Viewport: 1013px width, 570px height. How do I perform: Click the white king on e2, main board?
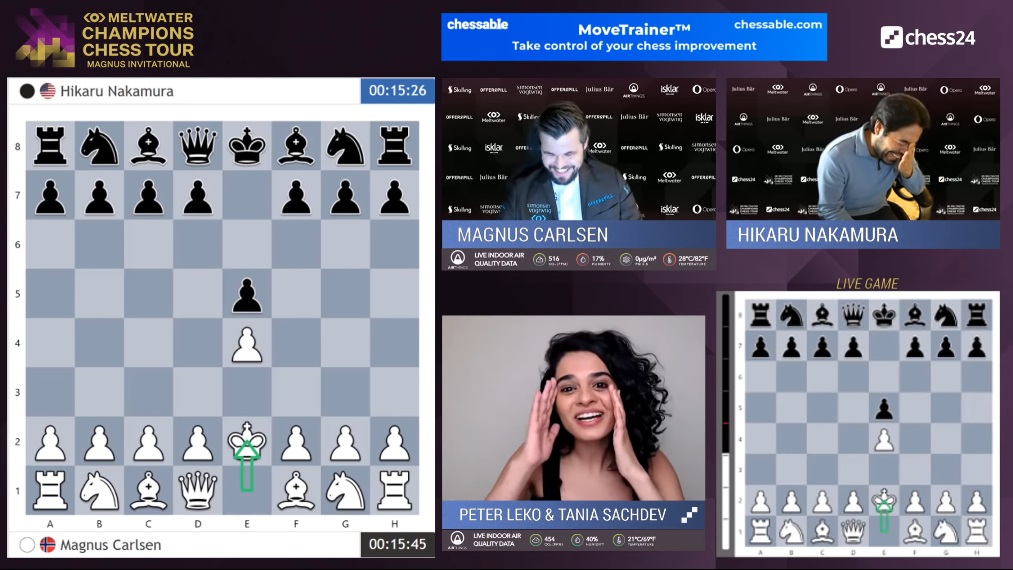coord(247,442)
